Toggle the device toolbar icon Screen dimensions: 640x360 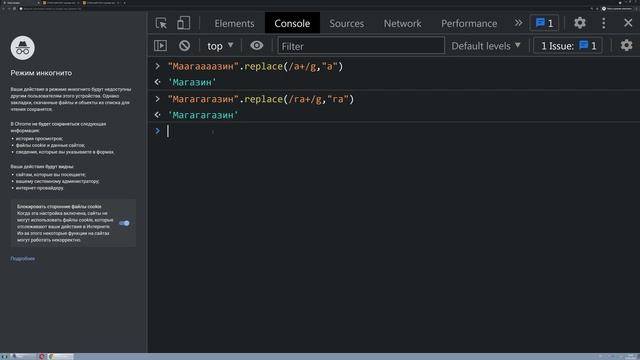pos(183,23)
